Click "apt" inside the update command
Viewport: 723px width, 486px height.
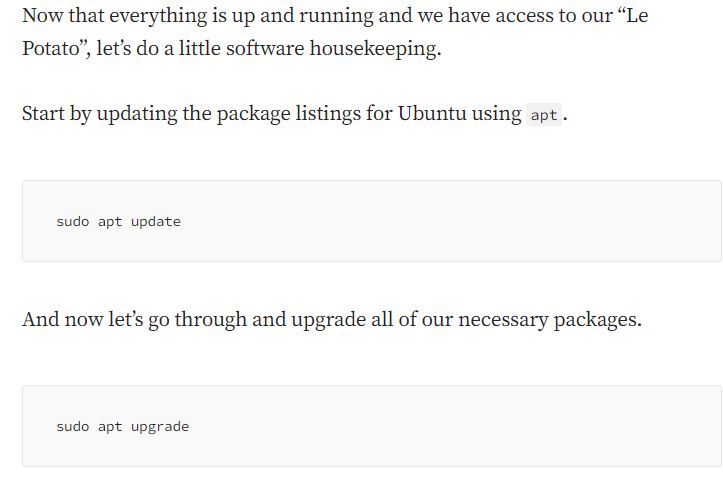[110, 223]
